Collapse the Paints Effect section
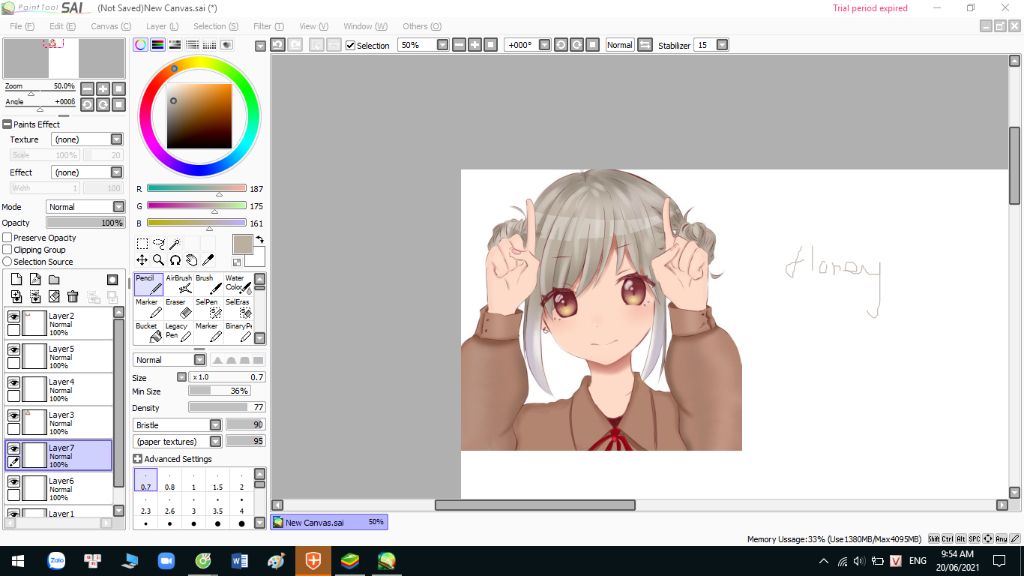1024x576 pixels. click(7, 124)
